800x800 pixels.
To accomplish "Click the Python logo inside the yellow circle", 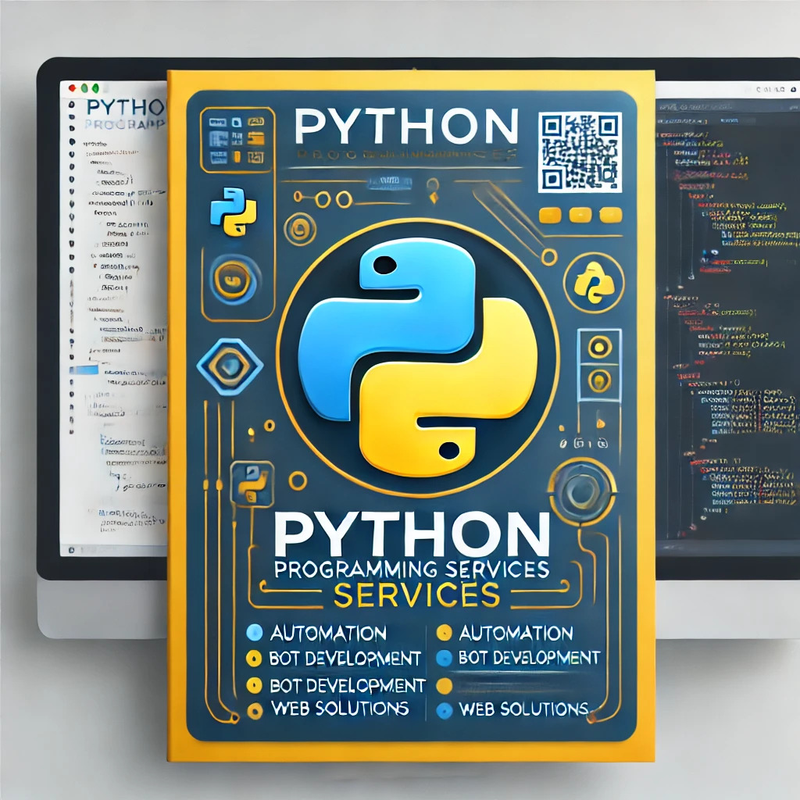I will [594, 281].
